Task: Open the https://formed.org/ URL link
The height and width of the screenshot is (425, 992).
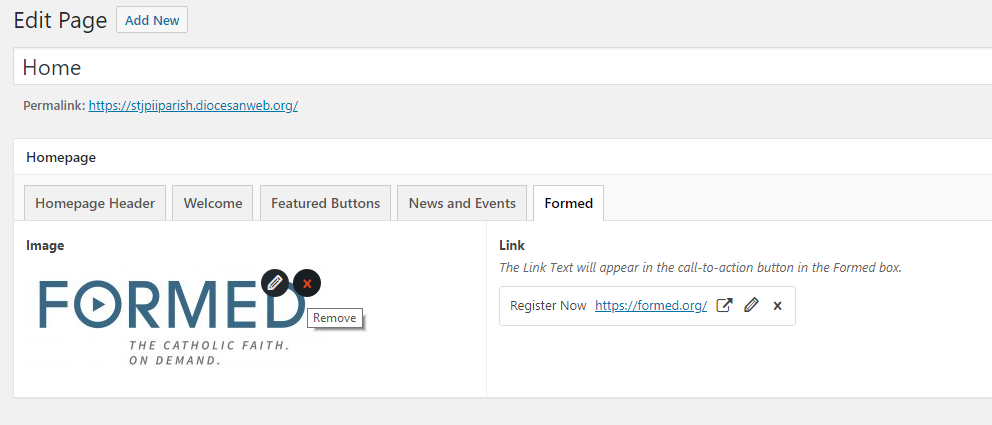Action: click(x=651, y=306)
